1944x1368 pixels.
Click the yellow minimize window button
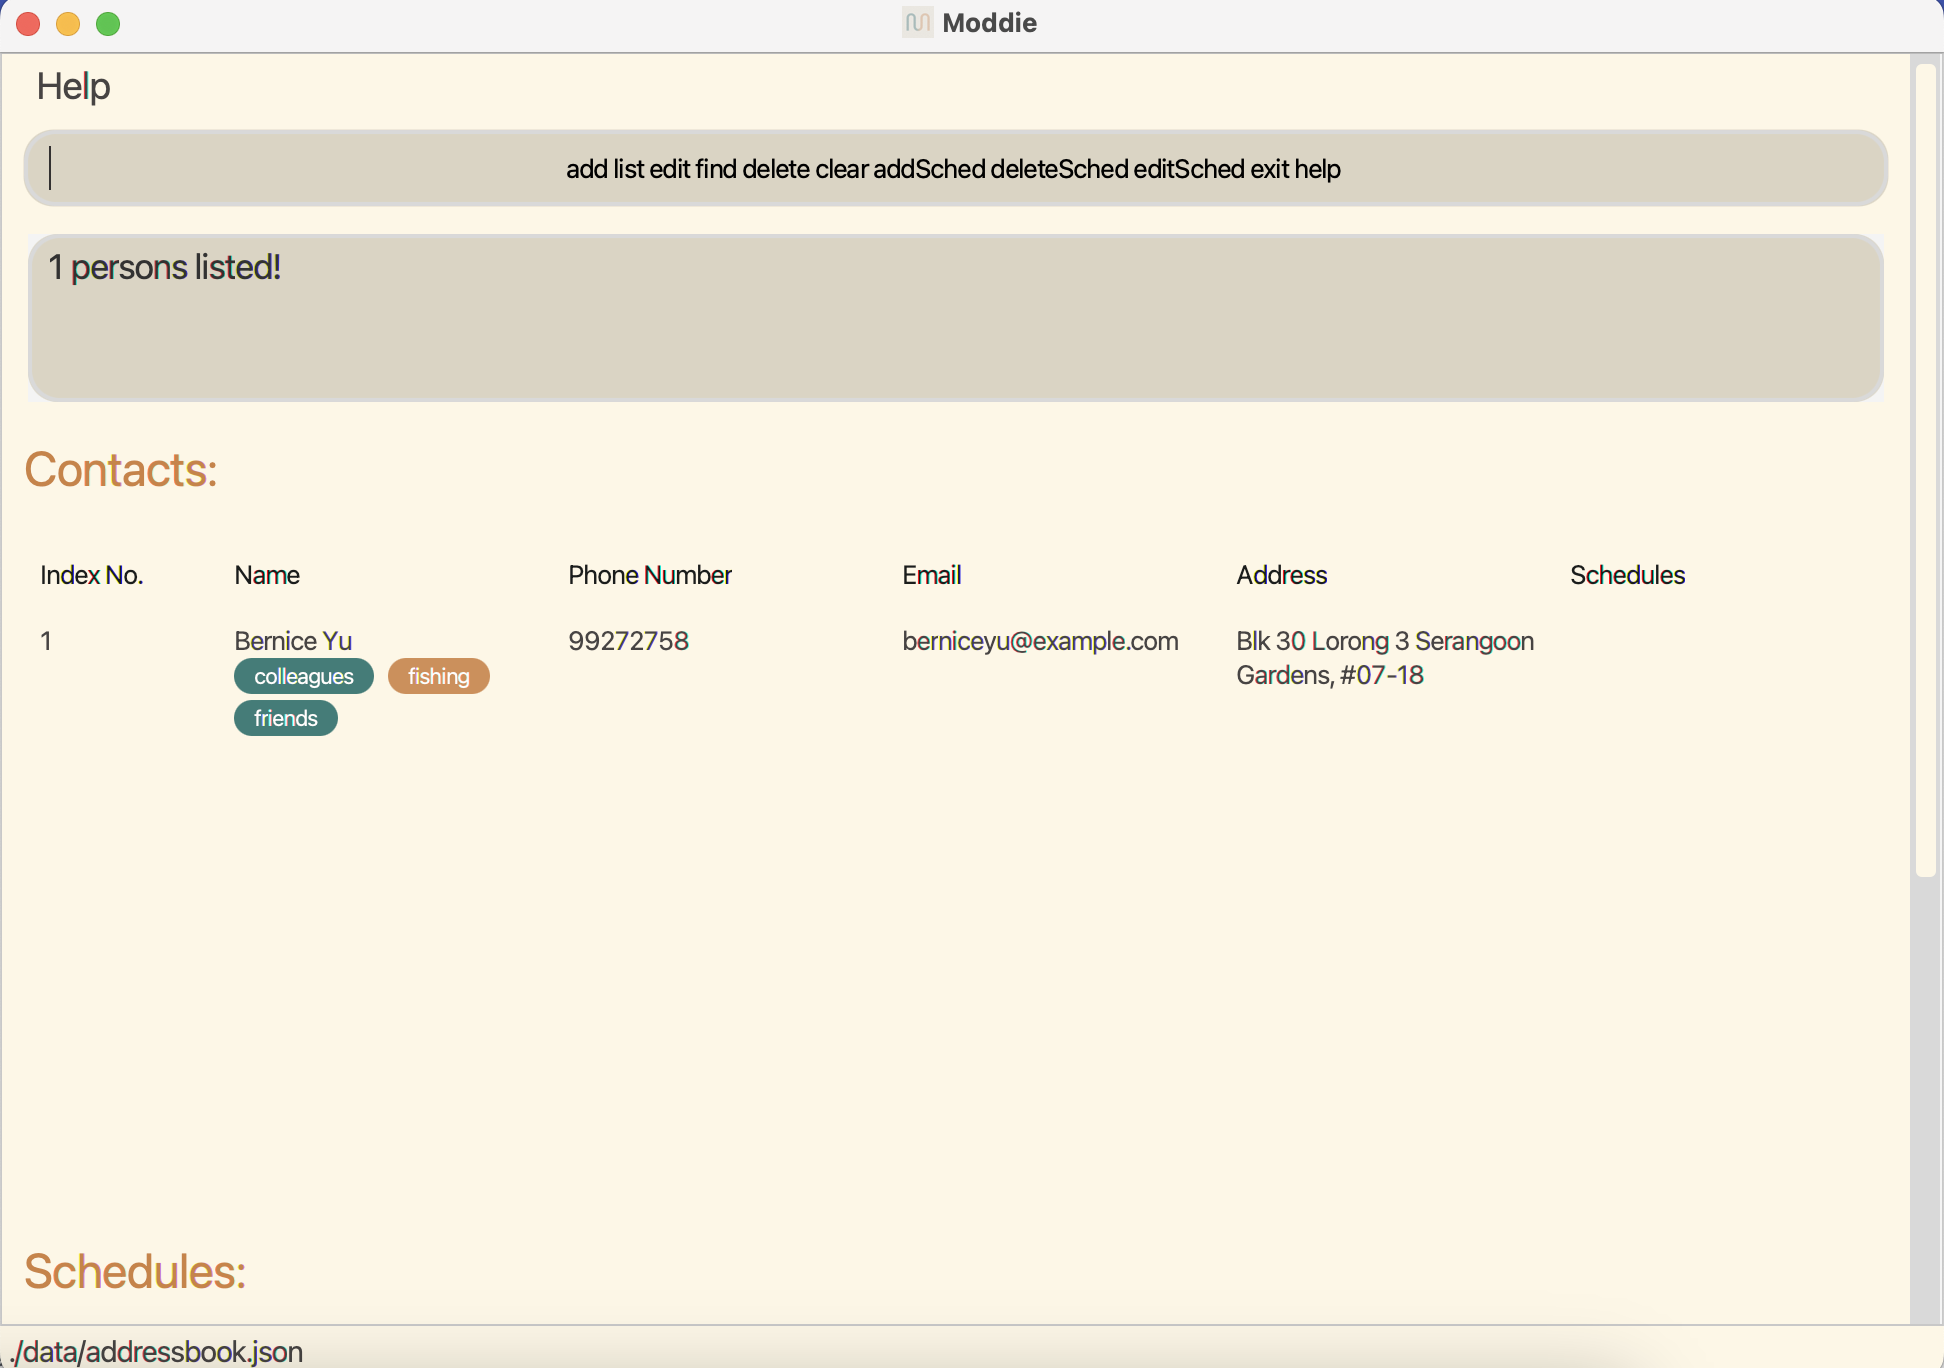(x=68, y=23)
